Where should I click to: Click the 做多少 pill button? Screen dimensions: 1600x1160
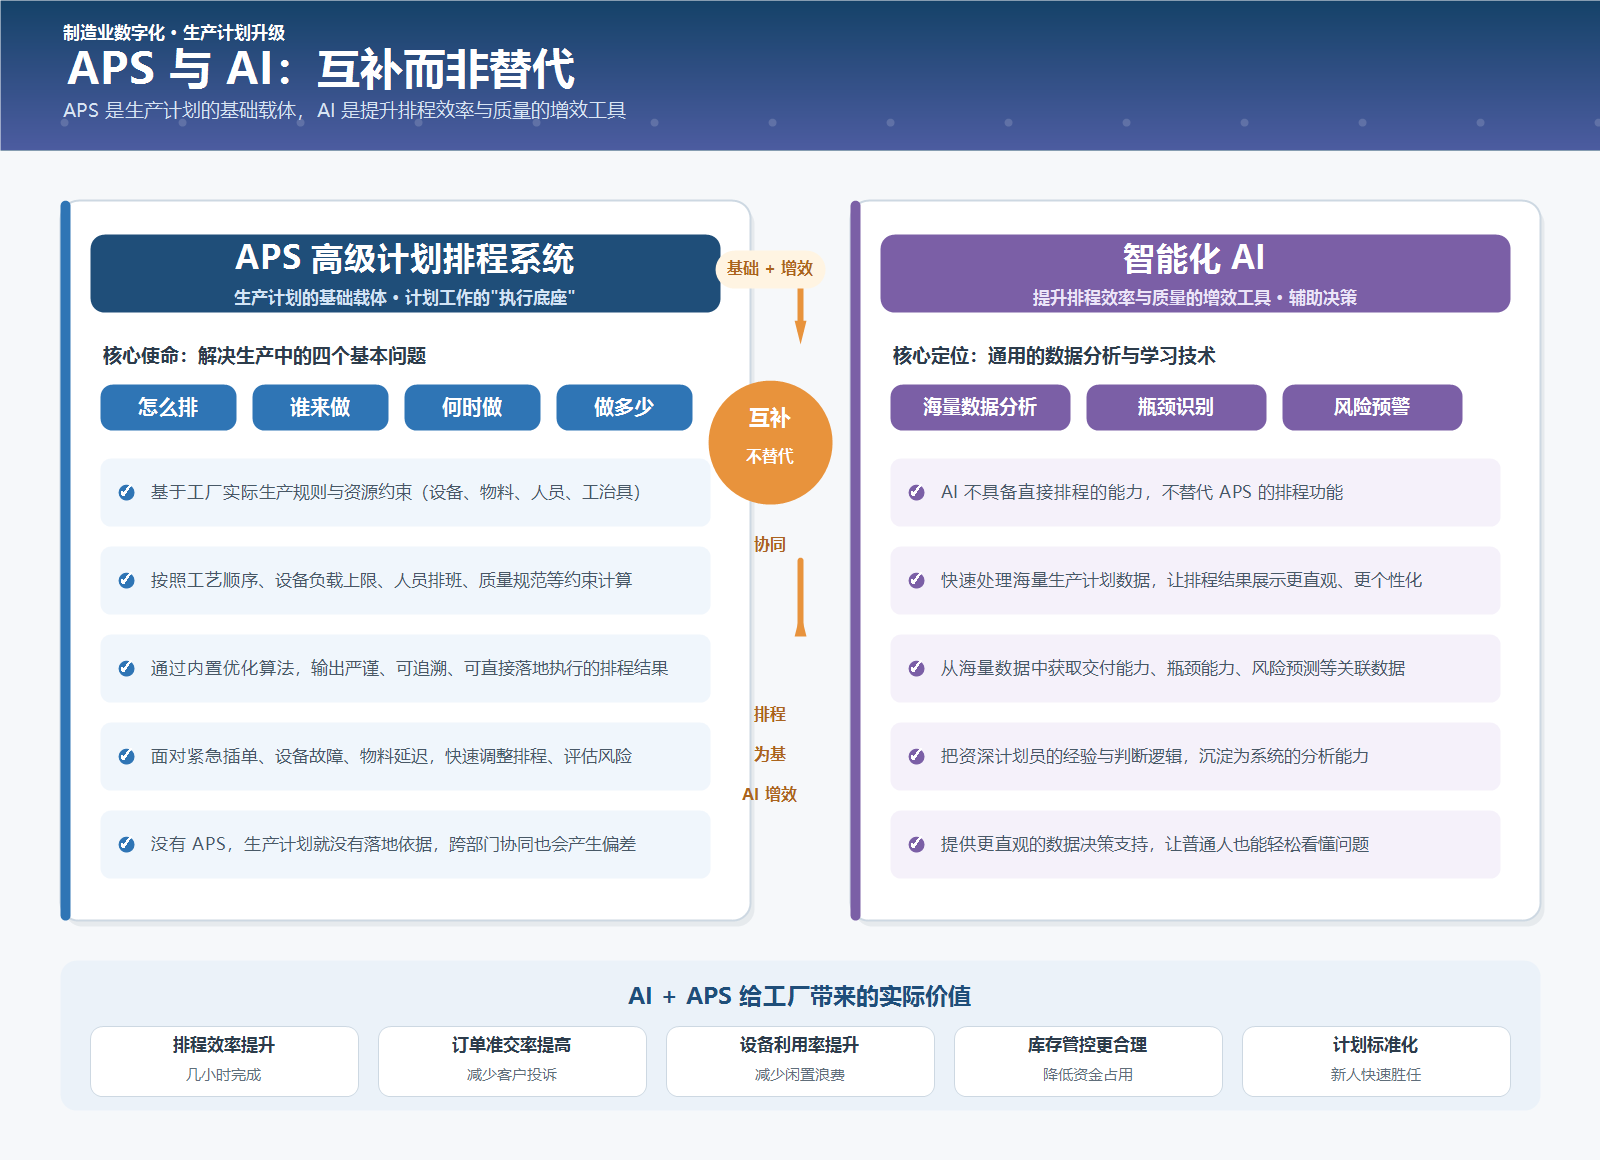[x=624, y=407]
